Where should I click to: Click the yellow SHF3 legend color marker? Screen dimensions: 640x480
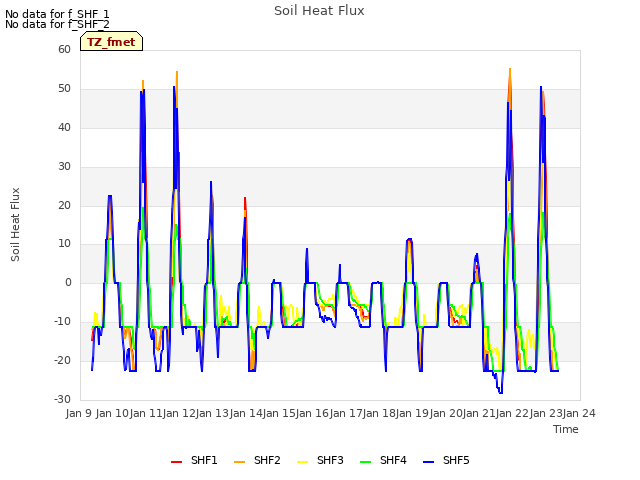click(302, 462)
